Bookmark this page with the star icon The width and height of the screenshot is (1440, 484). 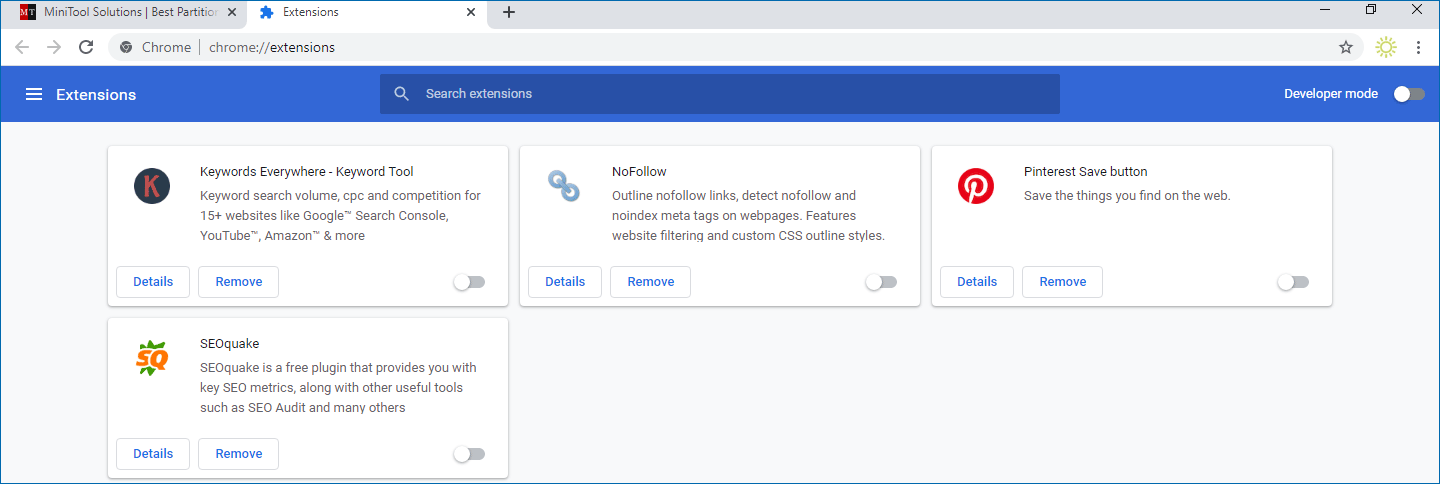pyautogui.click(x=1346, y=47)
